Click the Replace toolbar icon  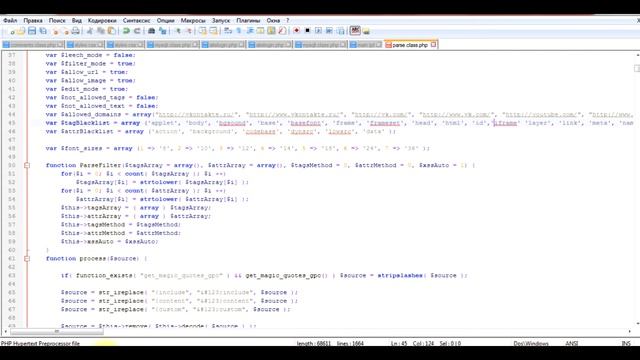(x=162, y=31)
